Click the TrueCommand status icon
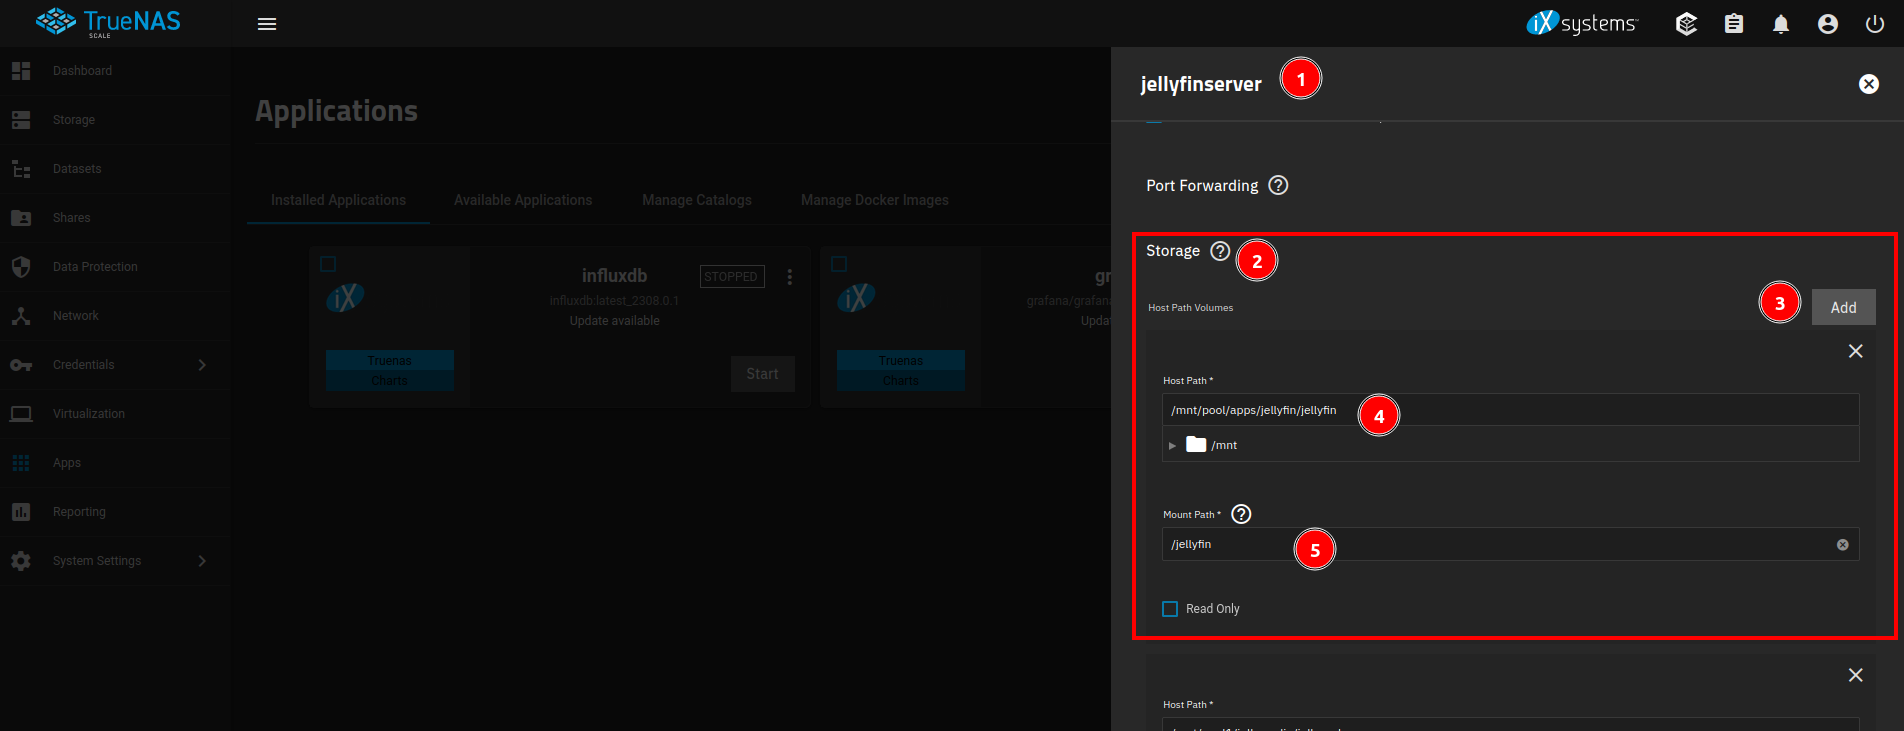 click(x=1686, y=24)
